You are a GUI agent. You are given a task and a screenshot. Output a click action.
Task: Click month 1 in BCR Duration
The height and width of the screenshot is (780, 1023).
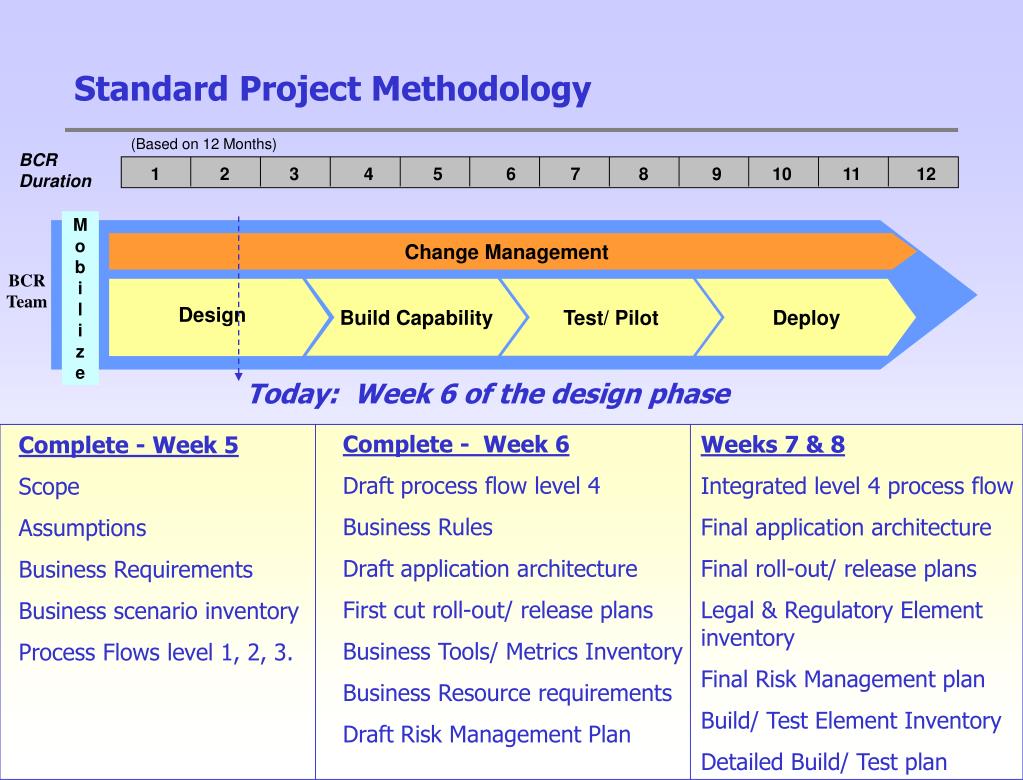(x=156, y=173)
